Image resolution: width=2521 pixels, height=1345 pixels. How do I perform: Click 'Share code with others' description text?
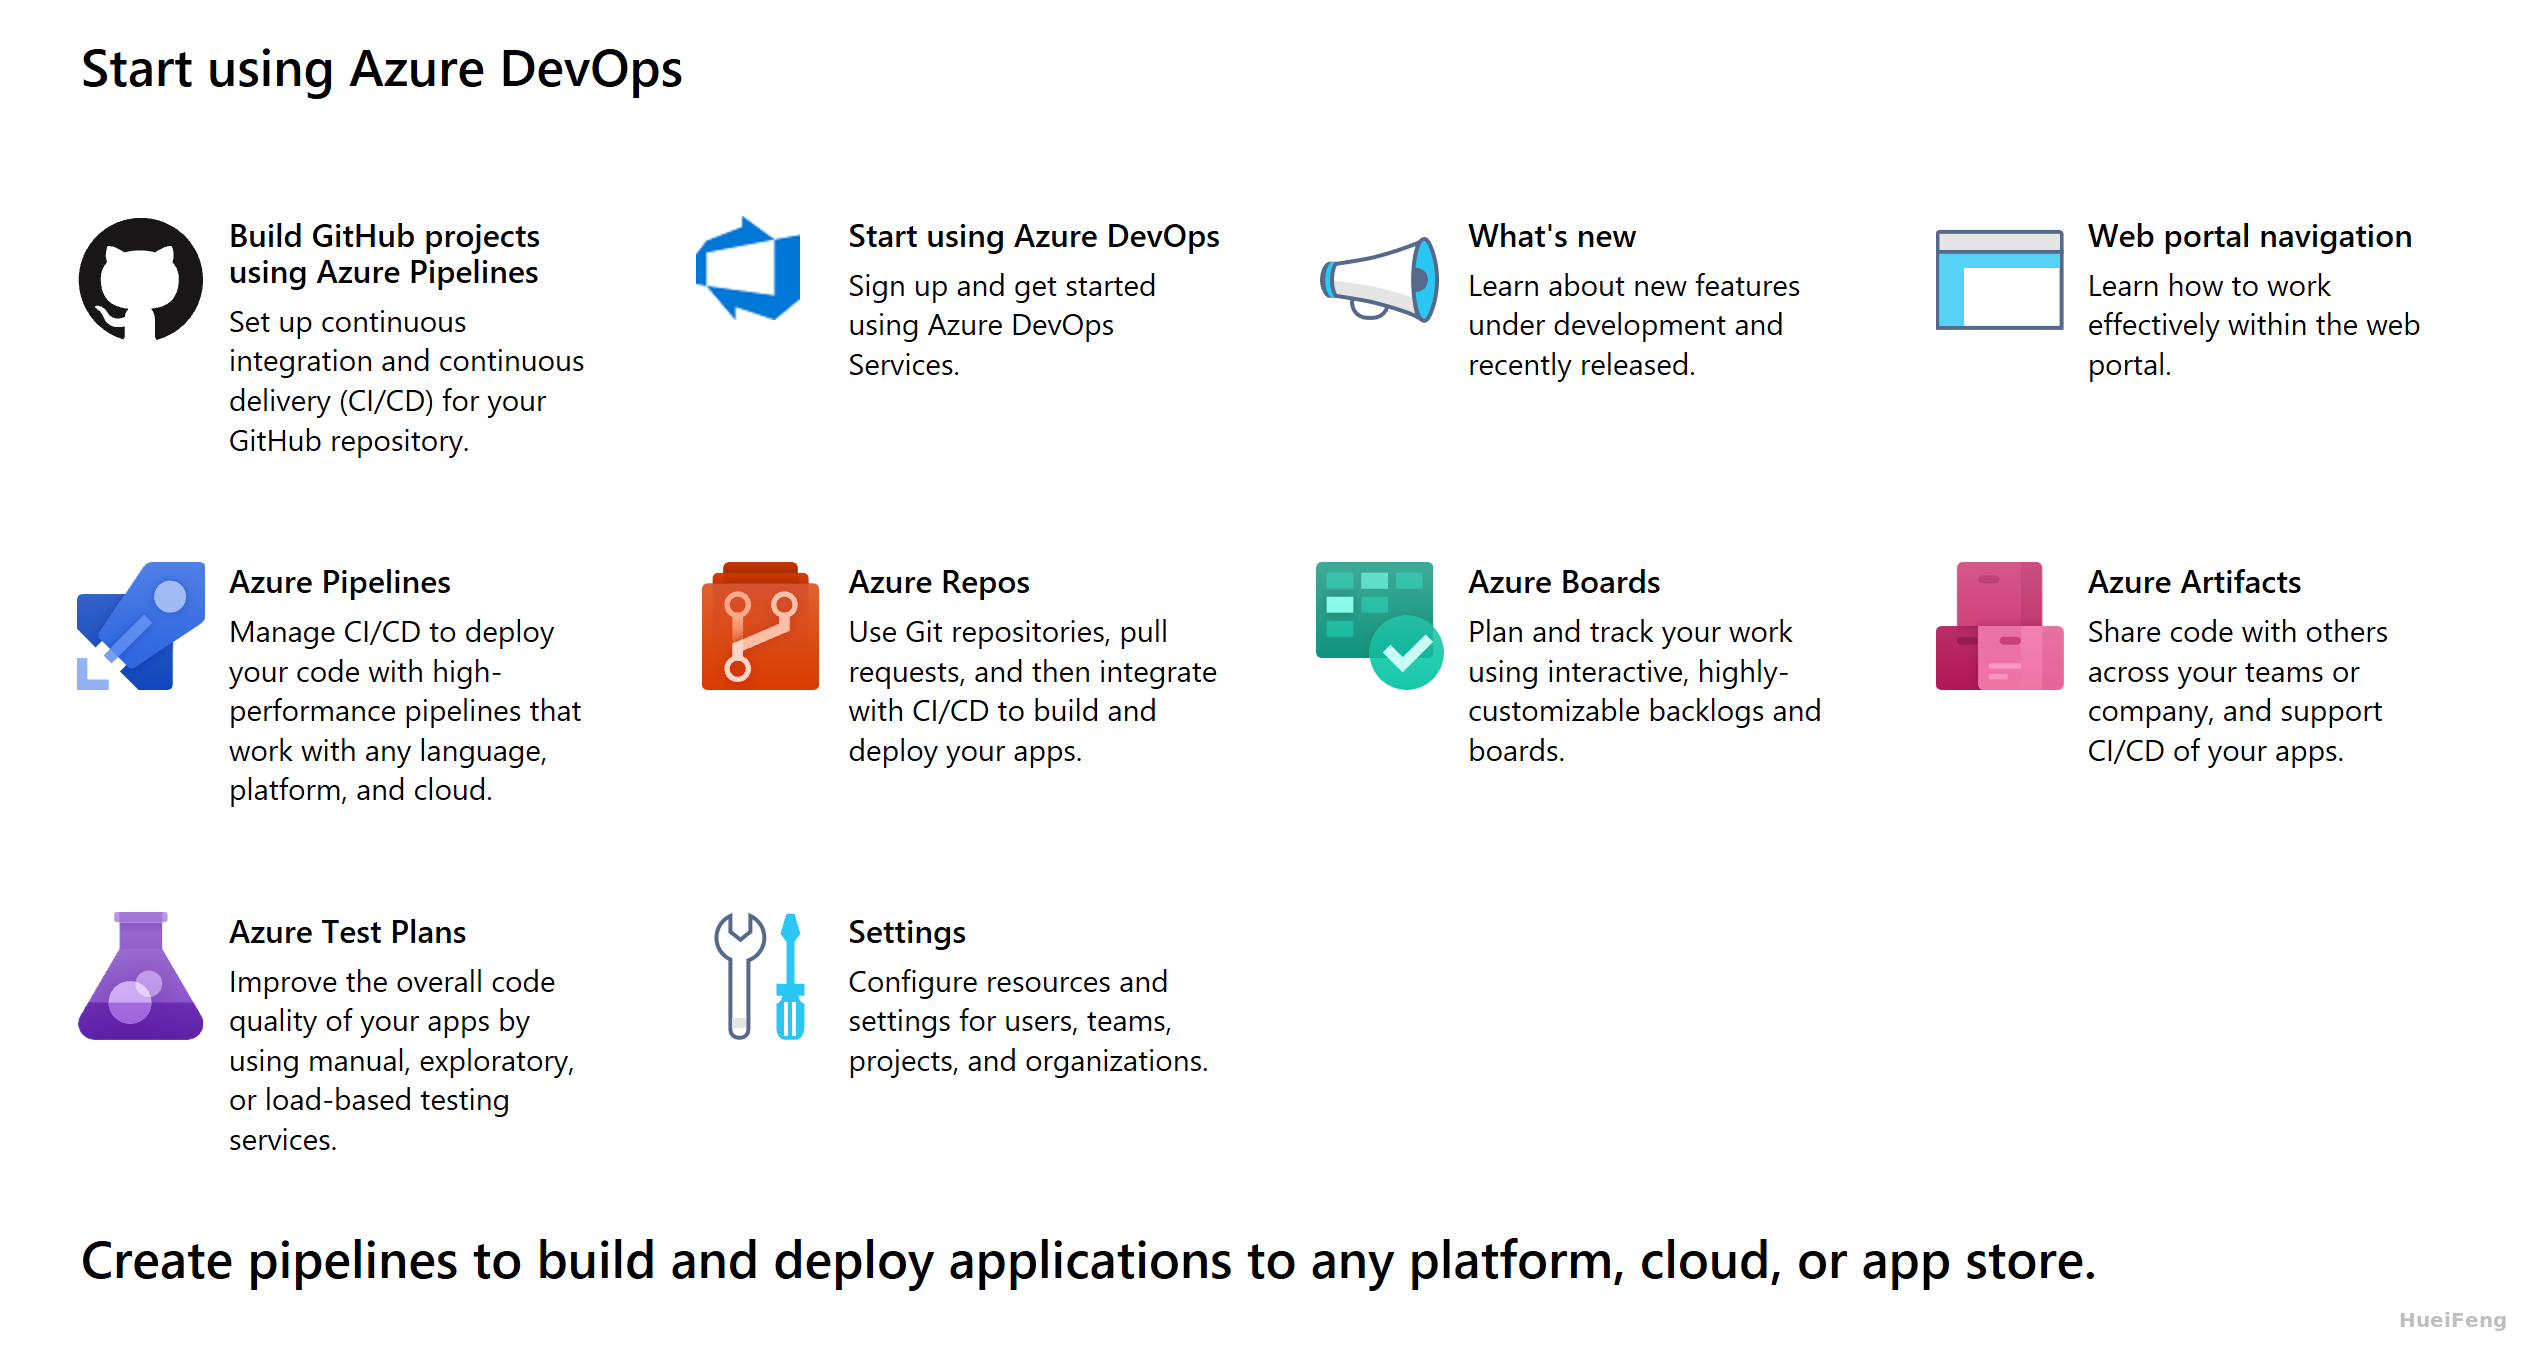pos(2238,691)
